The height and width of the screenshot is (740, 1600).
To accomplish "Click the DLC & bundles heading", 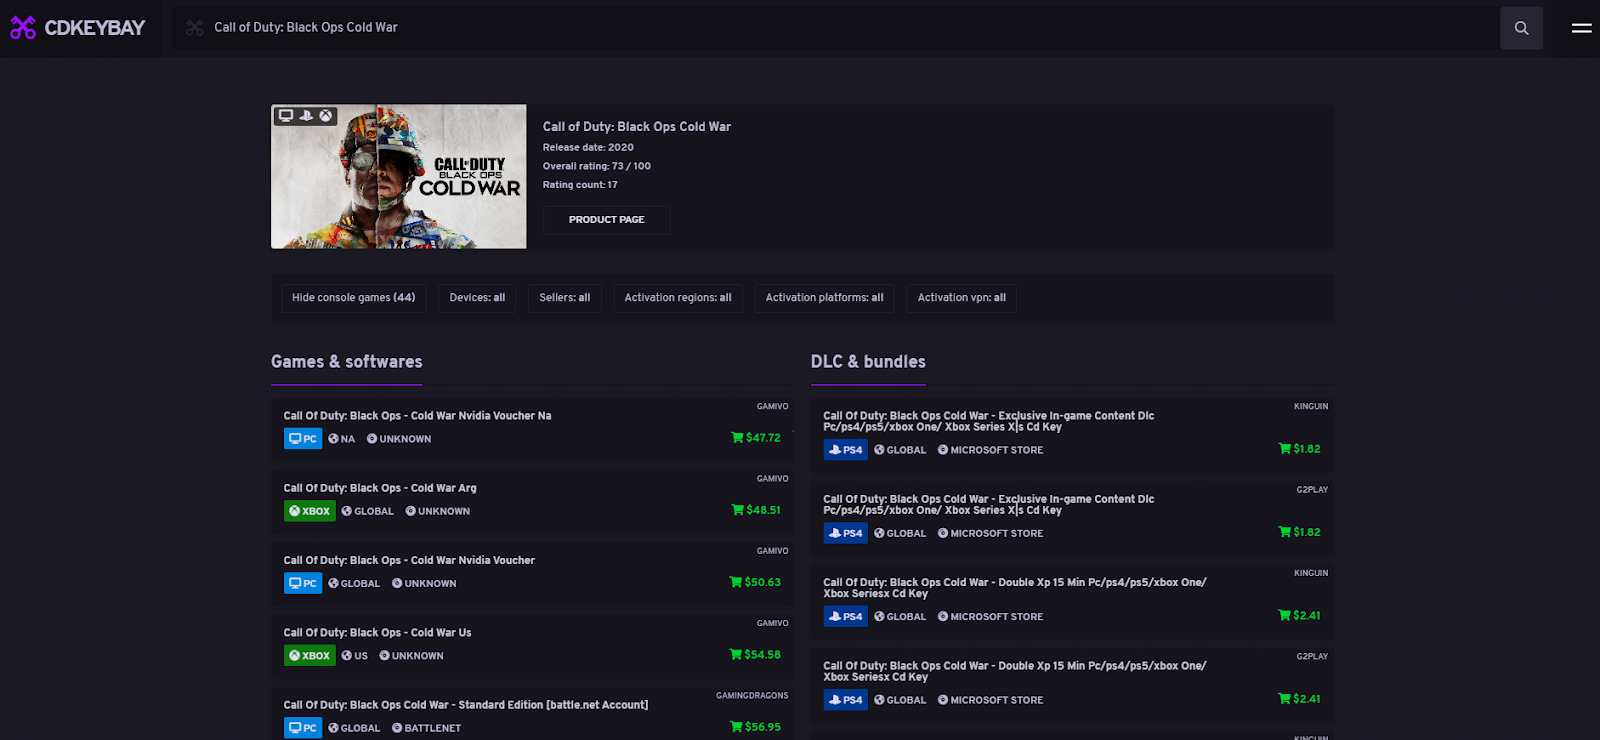I will point(868,362).
